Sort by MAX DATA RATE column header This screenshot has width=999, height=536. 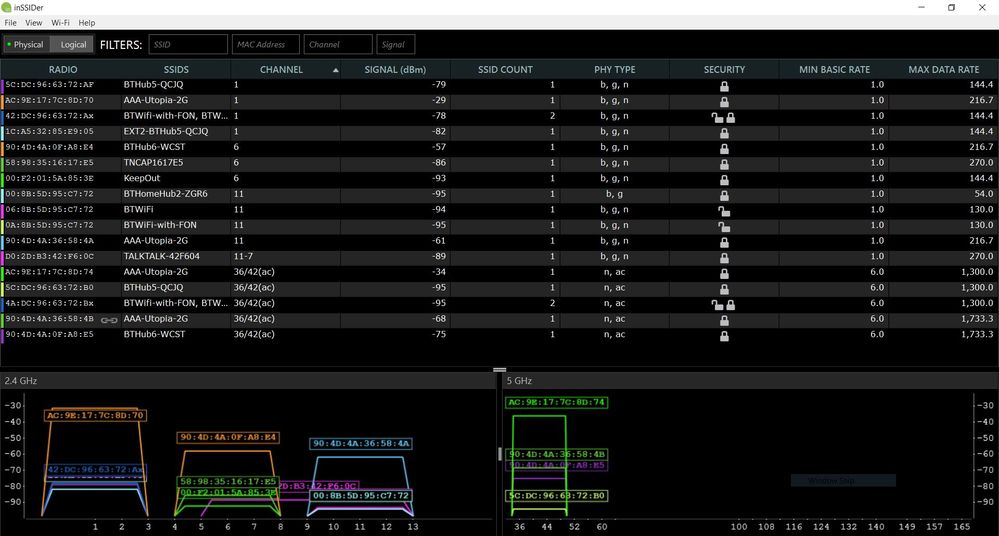click(x=944, y=69)
